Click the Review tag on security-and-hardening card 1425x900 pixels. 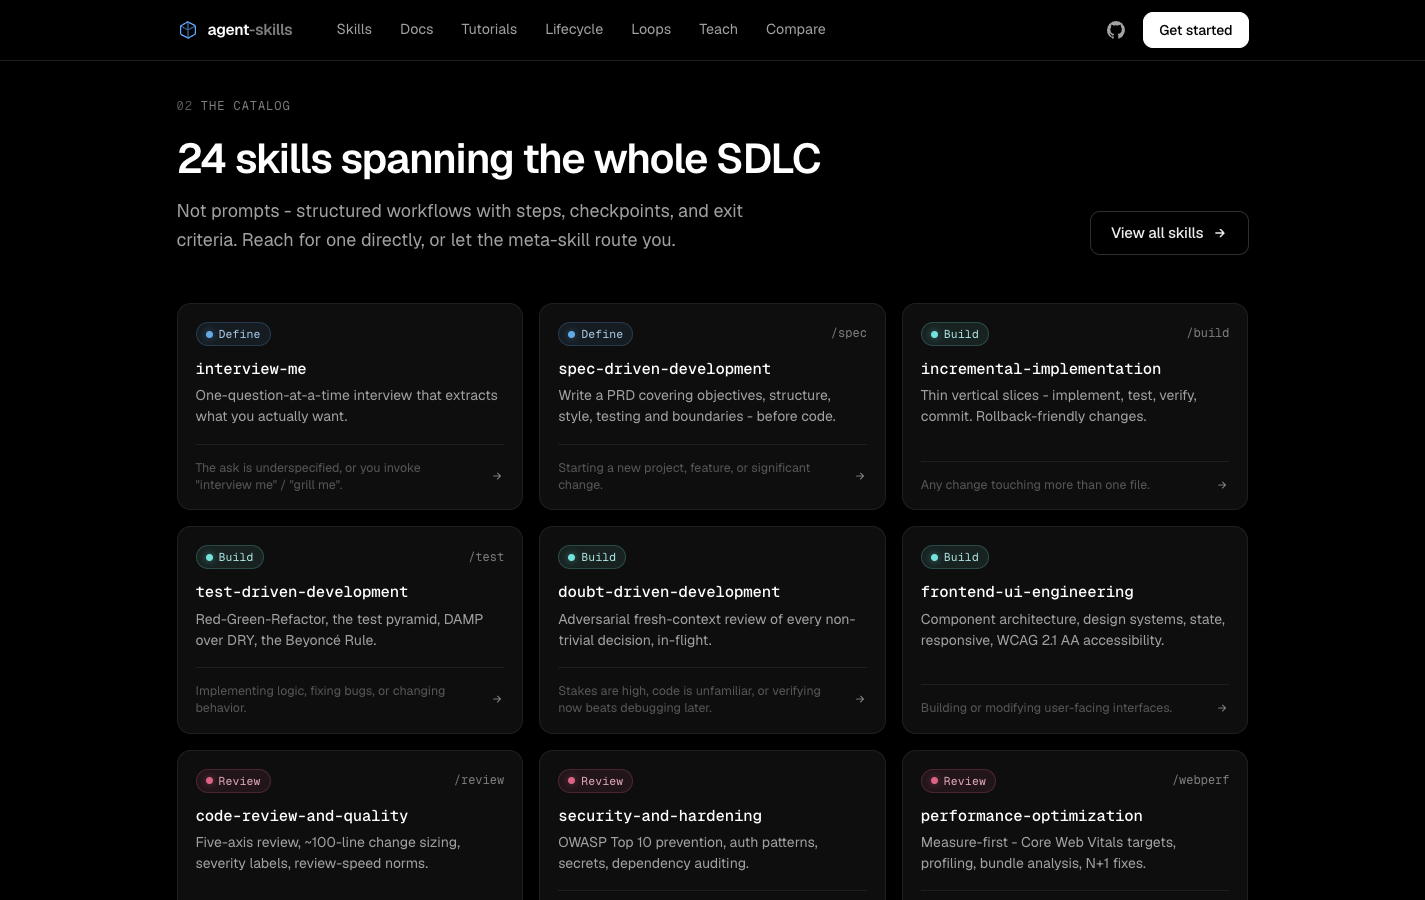click(x=595, y=781)
